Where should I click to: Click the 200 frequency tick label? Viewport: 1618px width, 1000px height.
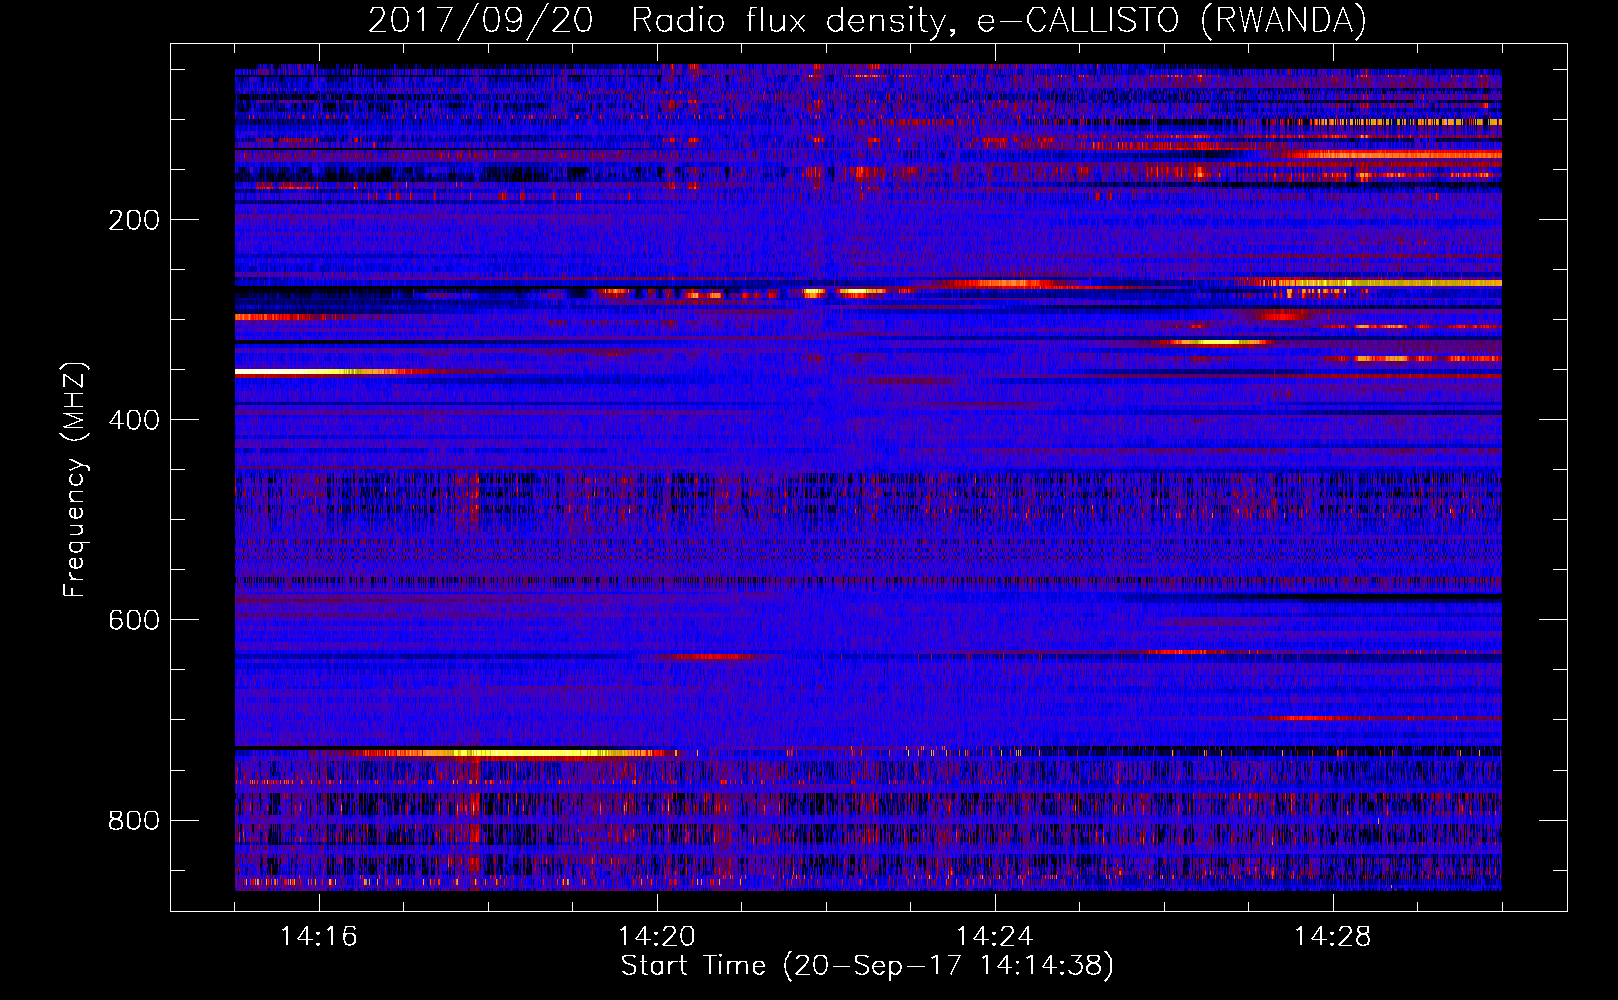tap(133, 220)
